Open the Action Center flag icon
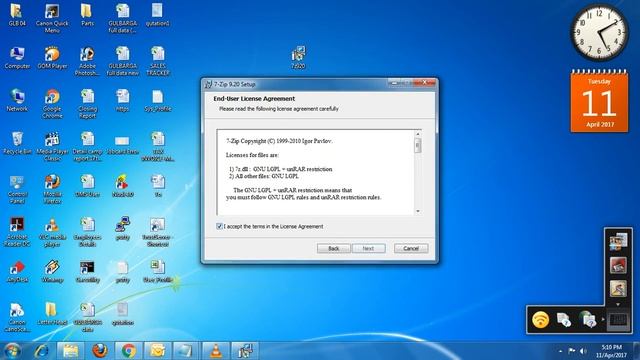The height and width of the screenshot is (360, 640). [571, 351]
